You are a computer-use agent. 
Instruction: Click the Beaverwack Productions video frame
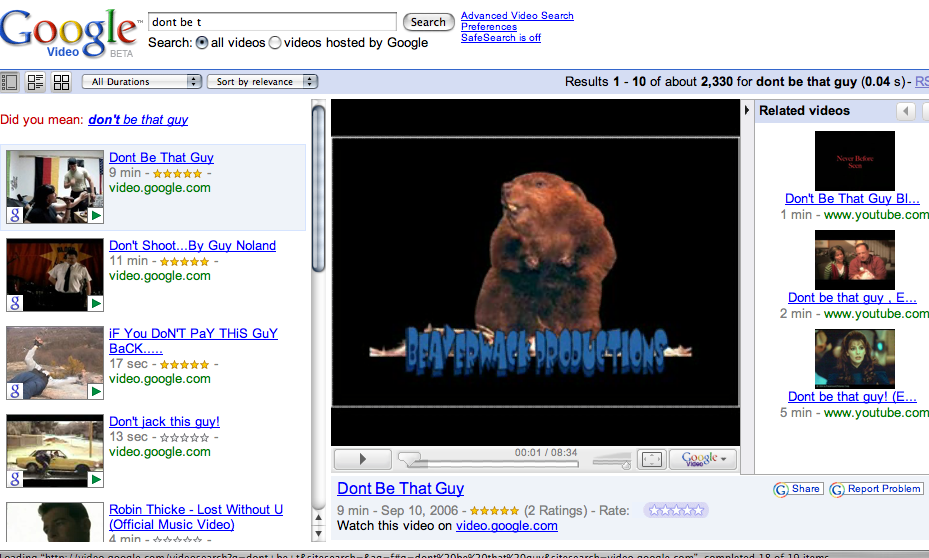click(535, 272)
